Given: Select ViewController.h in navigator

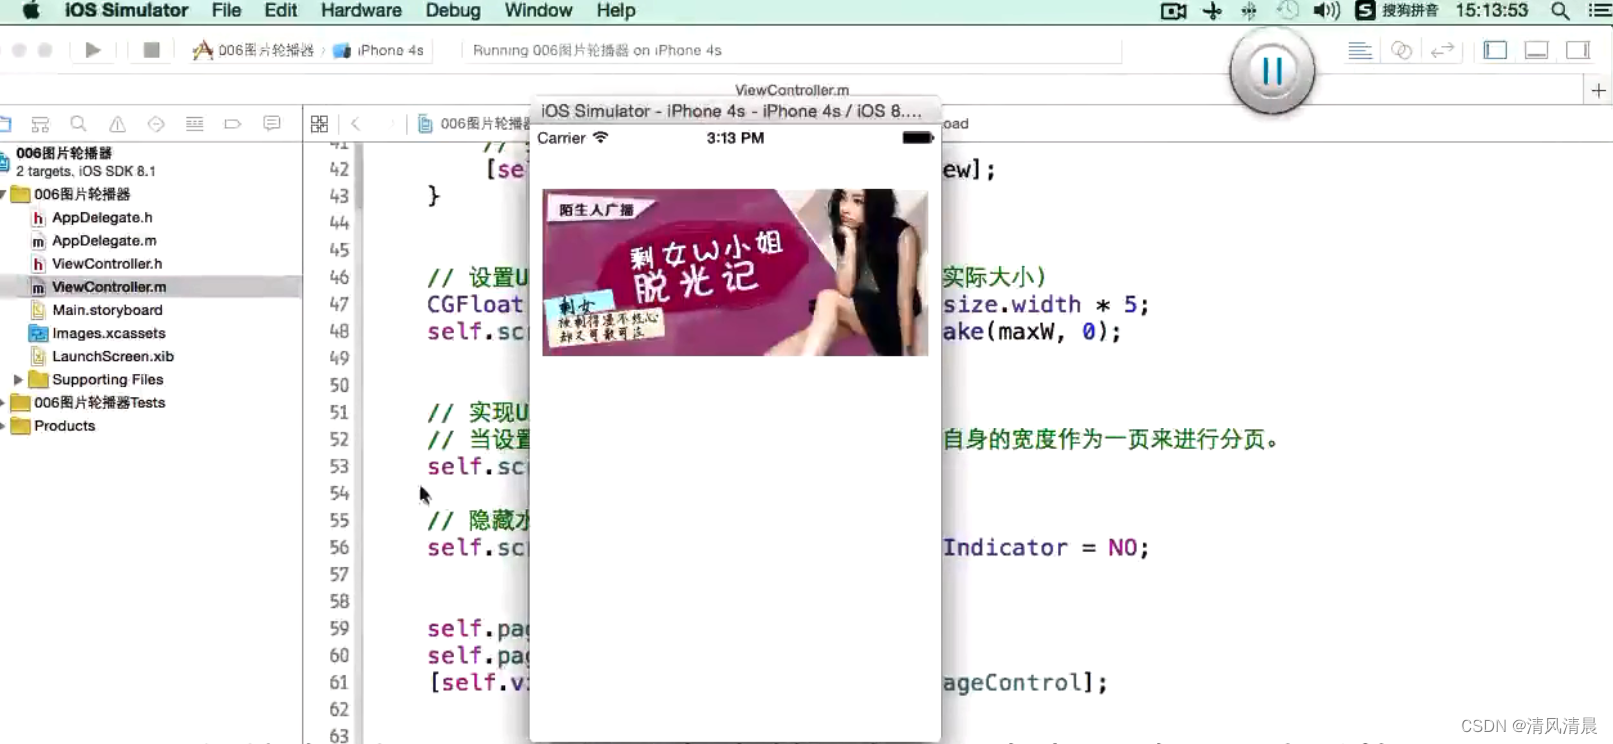Looking at the screenshot, I should (x=106, y=264).
